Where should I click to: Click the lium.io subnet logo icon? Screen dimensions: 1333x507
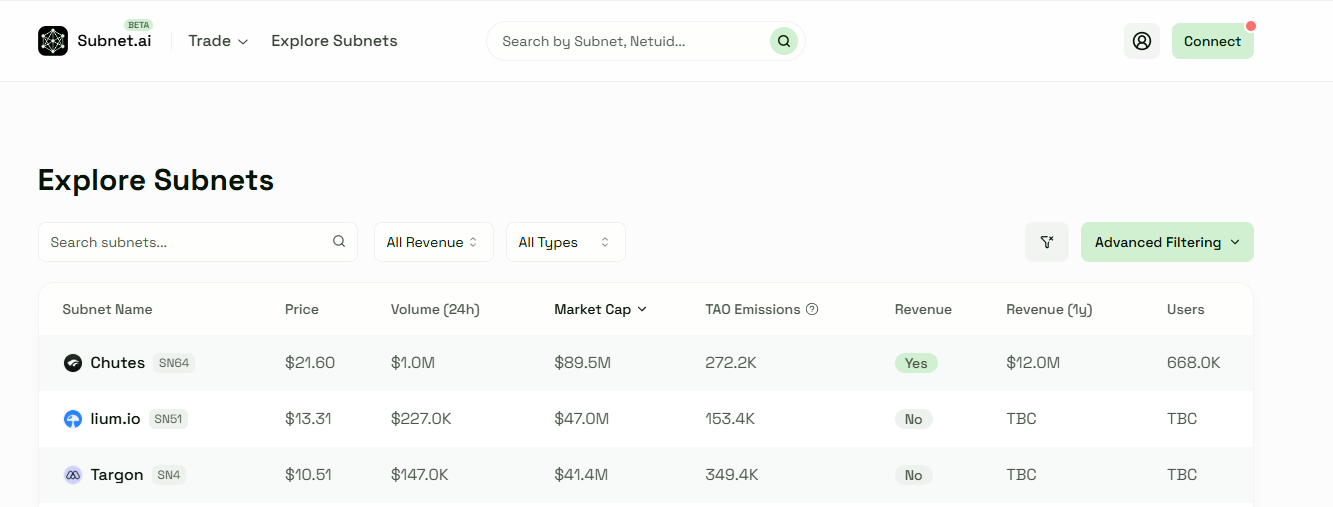[x=73, y=419]
